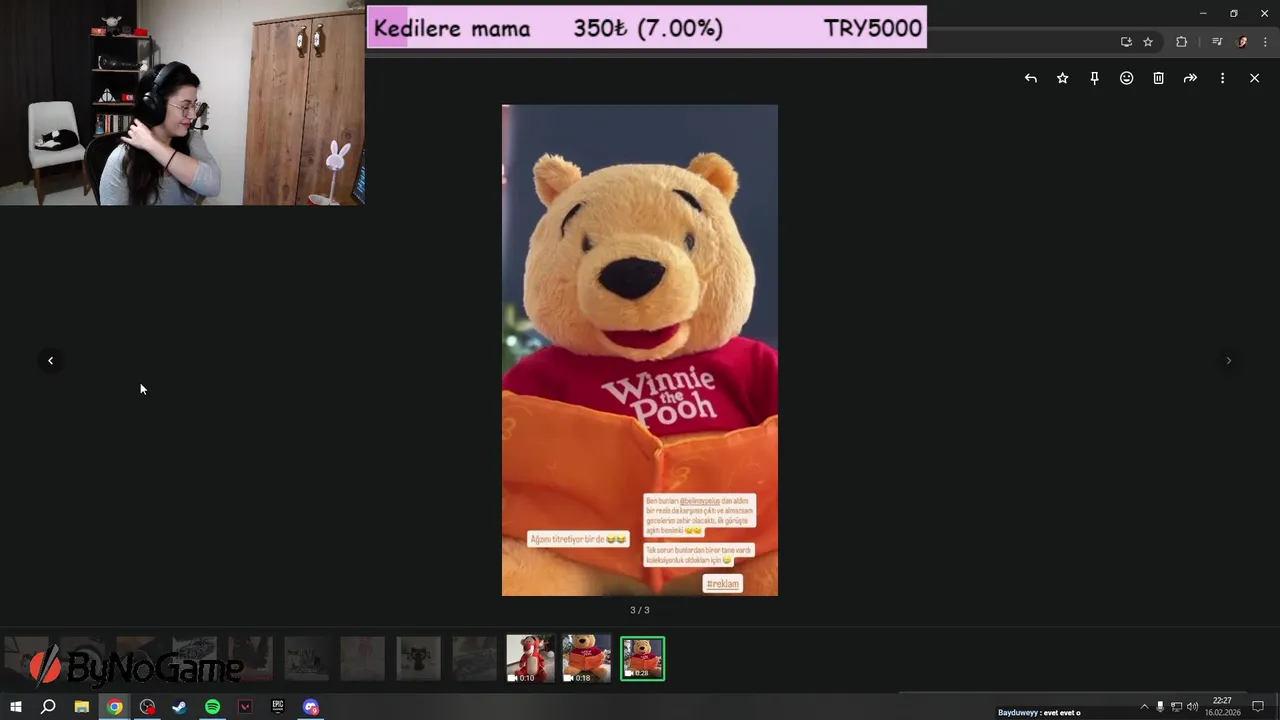Open Steam from the taskbar
1280x720 pixels.
click(x=180, y=707)
